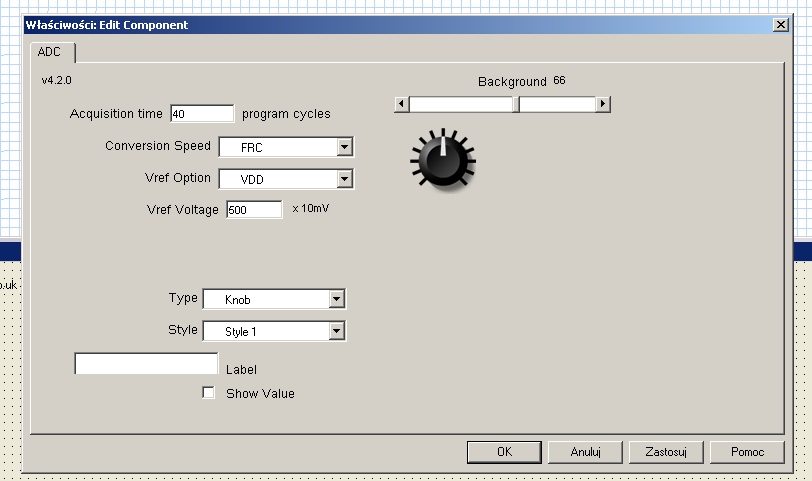Click the Background slider left arrow

[401, 104]
